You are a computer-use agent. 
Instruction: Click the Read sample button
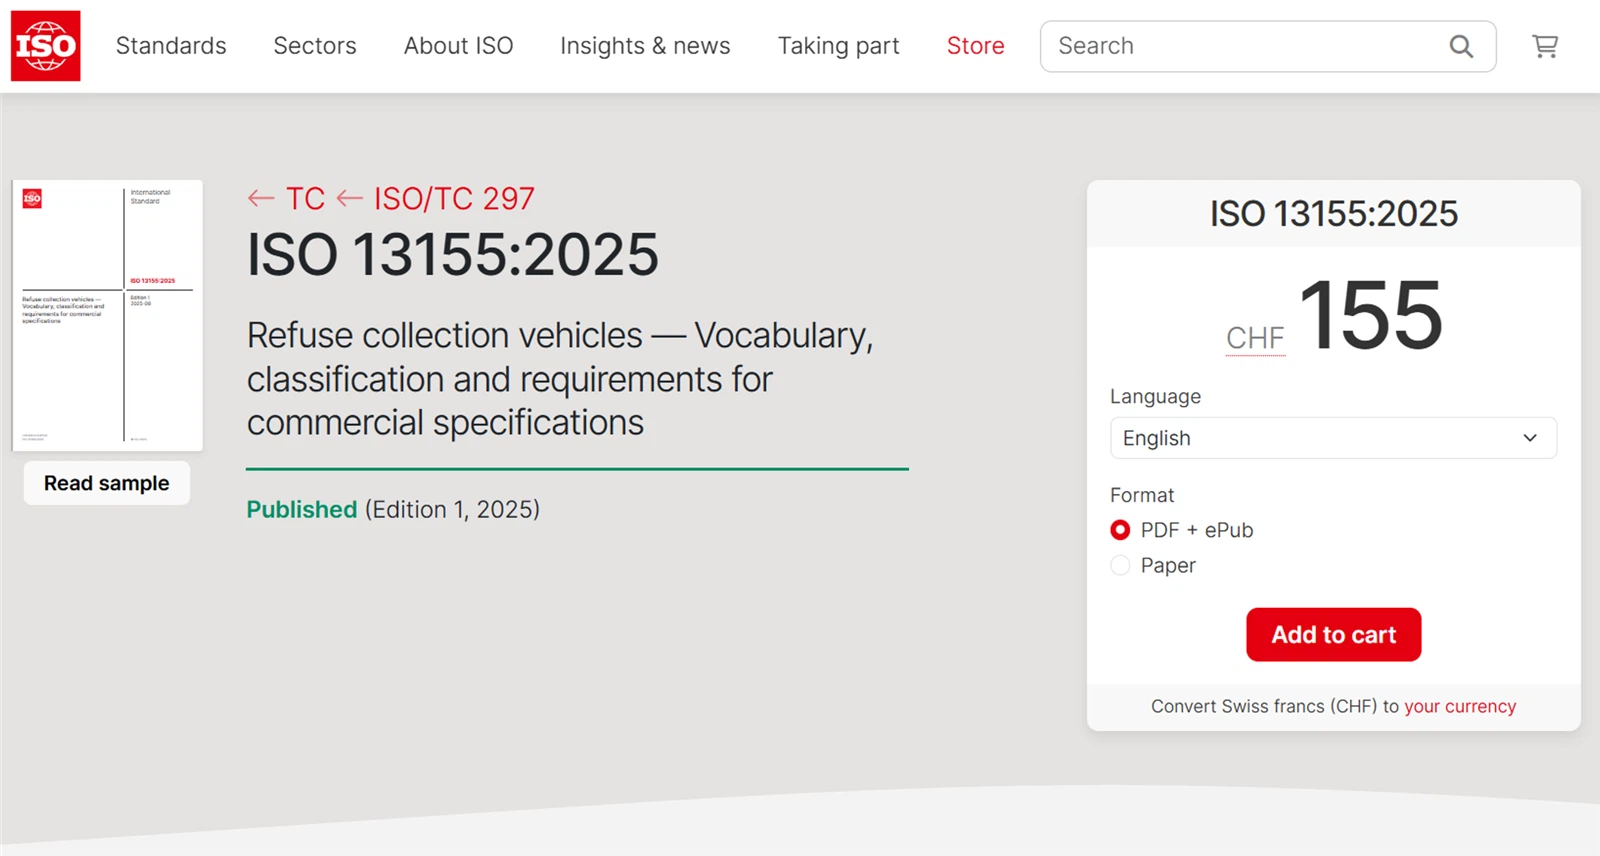click(107, 483)
